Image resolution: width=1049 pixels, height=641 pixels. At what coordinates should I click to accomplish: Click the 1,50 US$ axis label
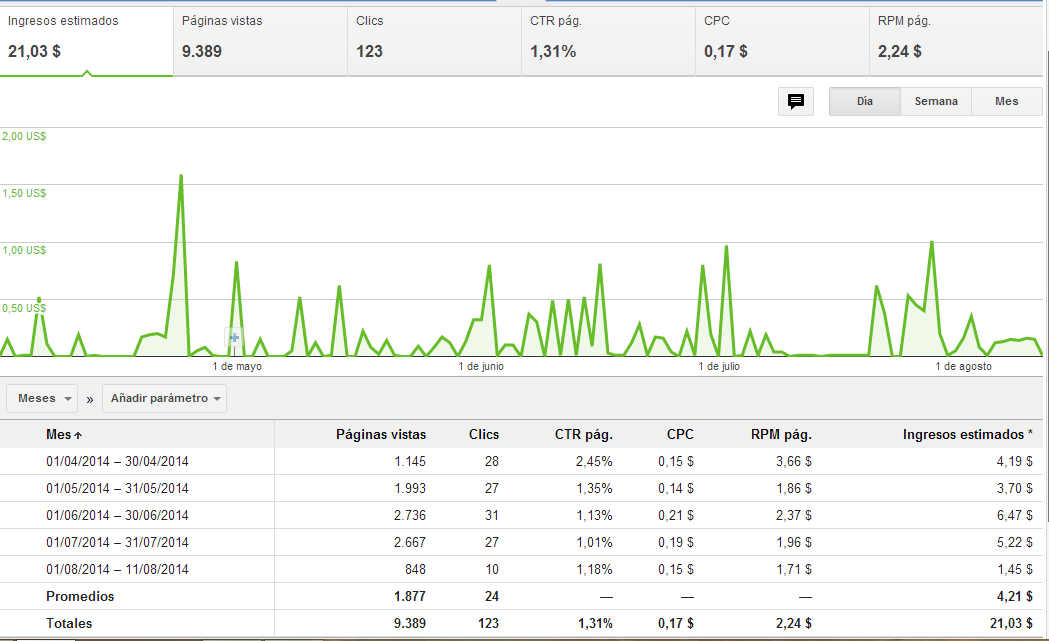[x=24, y=193]
